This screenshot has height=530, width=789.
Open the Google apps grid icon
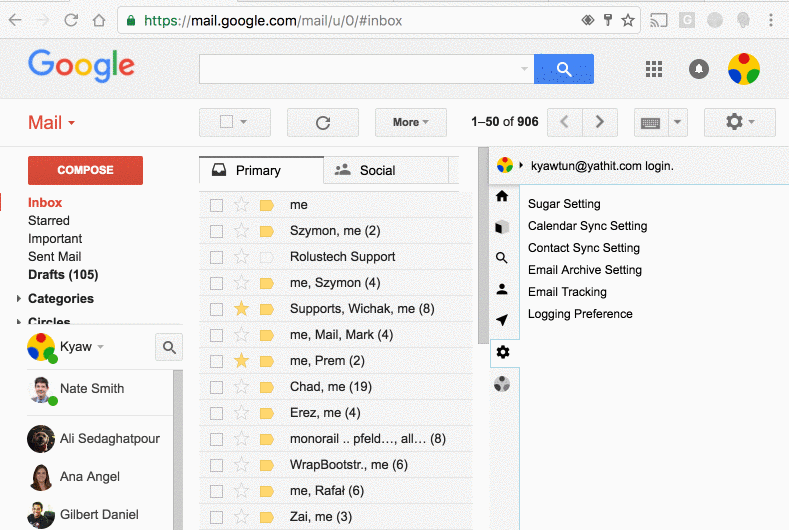[654, 69]
